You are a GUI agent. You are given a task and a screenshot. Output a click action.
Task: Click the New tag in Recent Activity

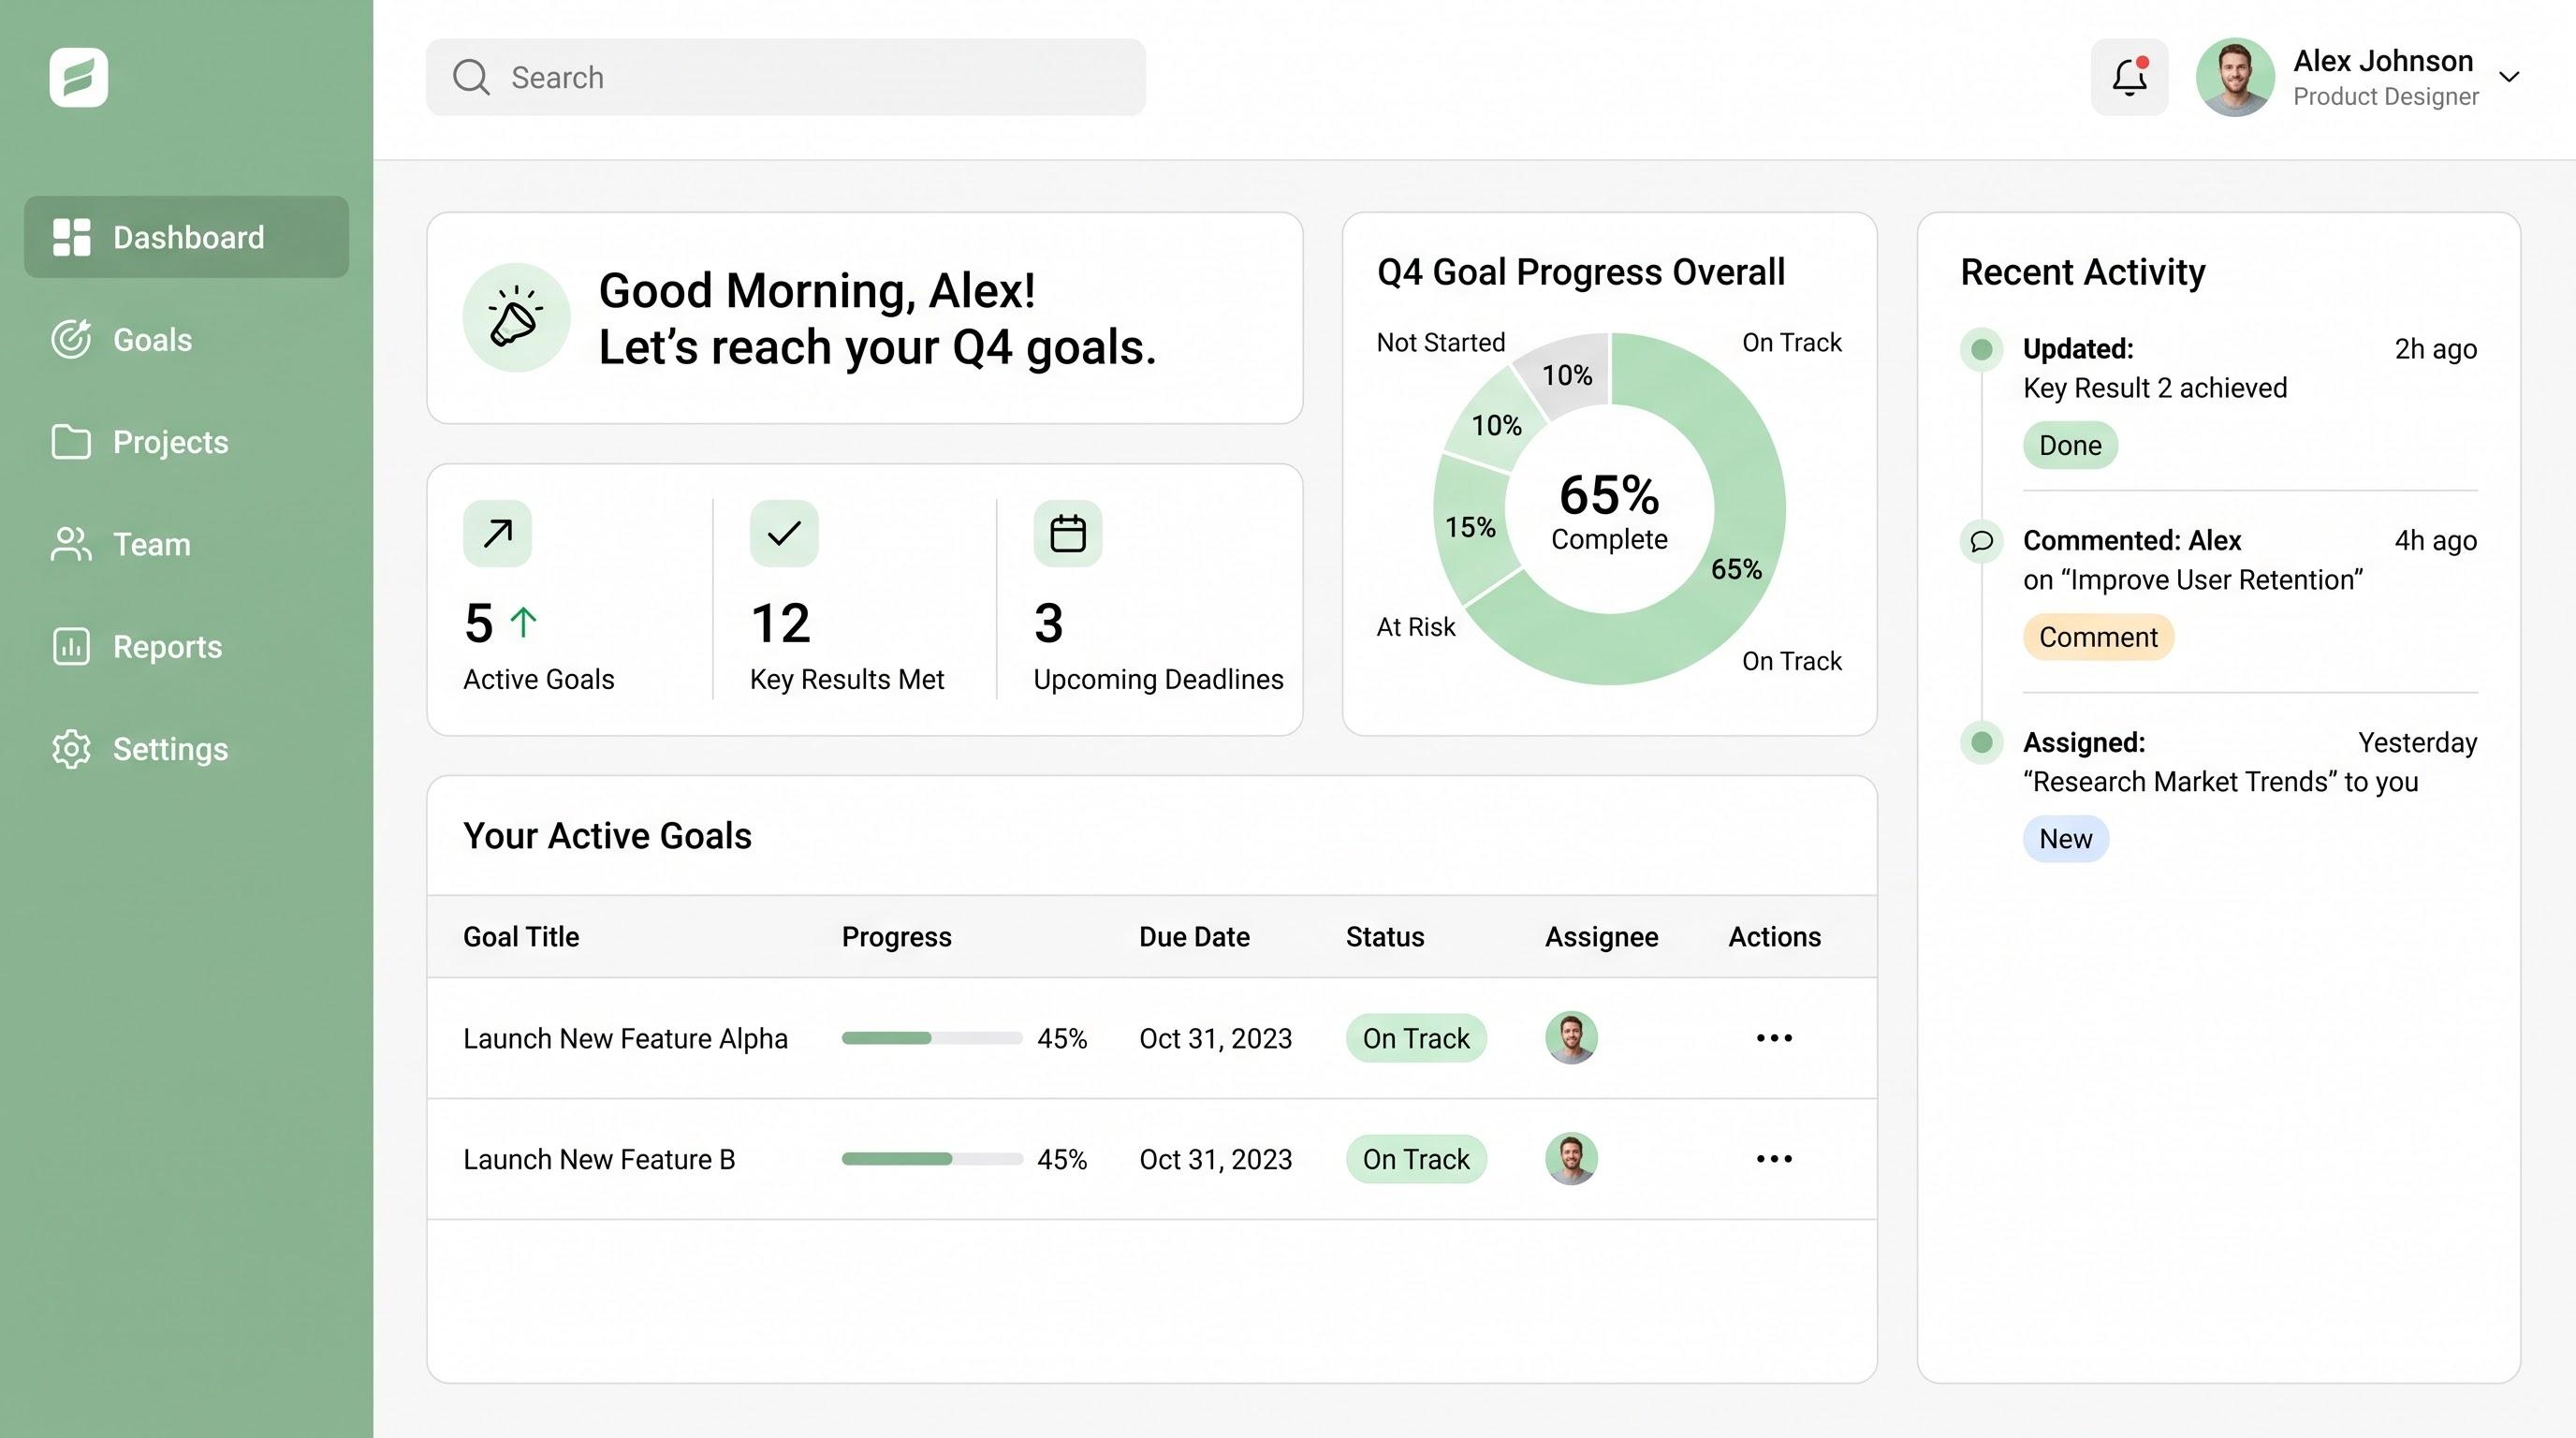(x=2065, y=839)
